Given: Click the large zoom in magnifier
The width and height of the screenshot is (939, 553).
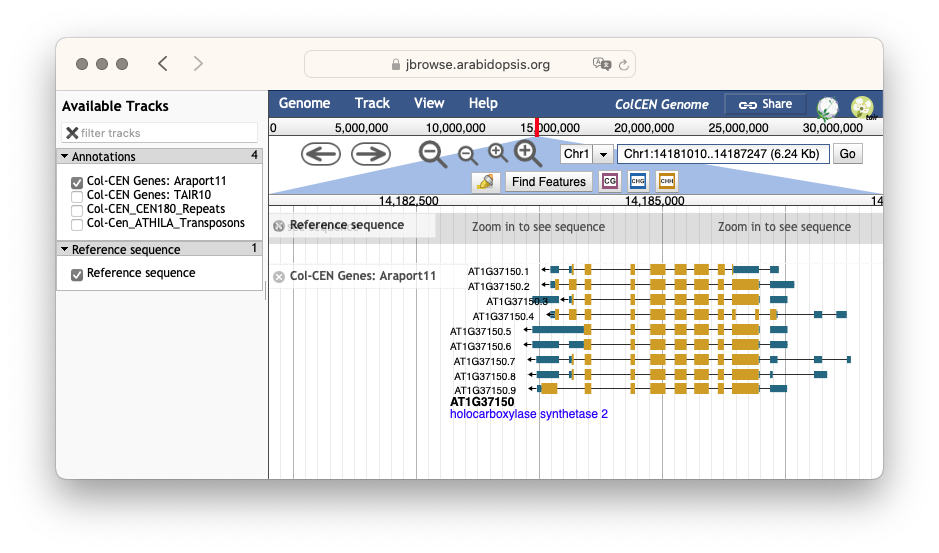Looking at the screenshot, I should (x=528, y=154).
